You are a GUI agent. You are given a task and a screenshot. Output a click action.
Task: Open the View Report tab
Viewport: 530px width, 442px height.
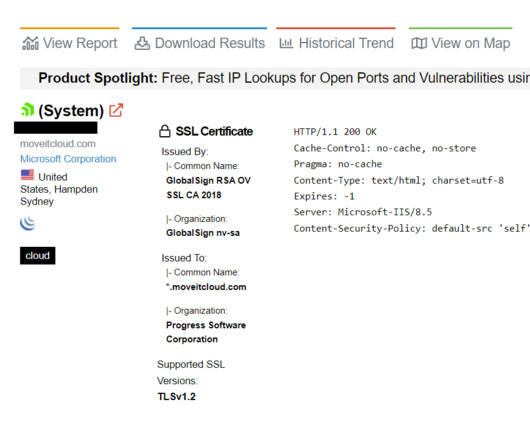pos(70,43)
